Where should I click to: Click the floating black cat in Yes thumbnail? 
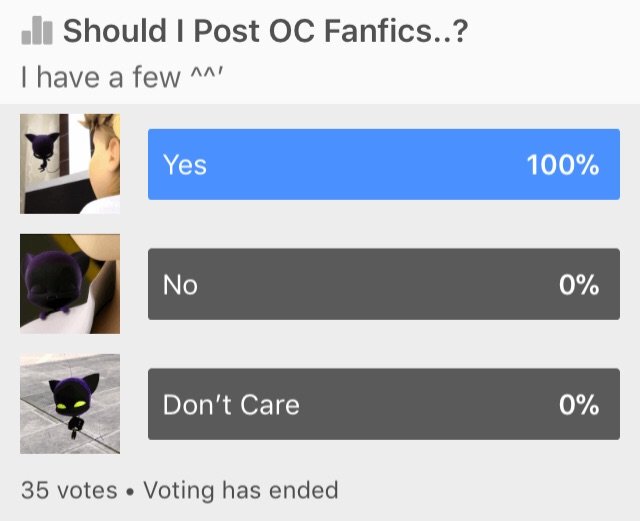(x=42, y=150)
